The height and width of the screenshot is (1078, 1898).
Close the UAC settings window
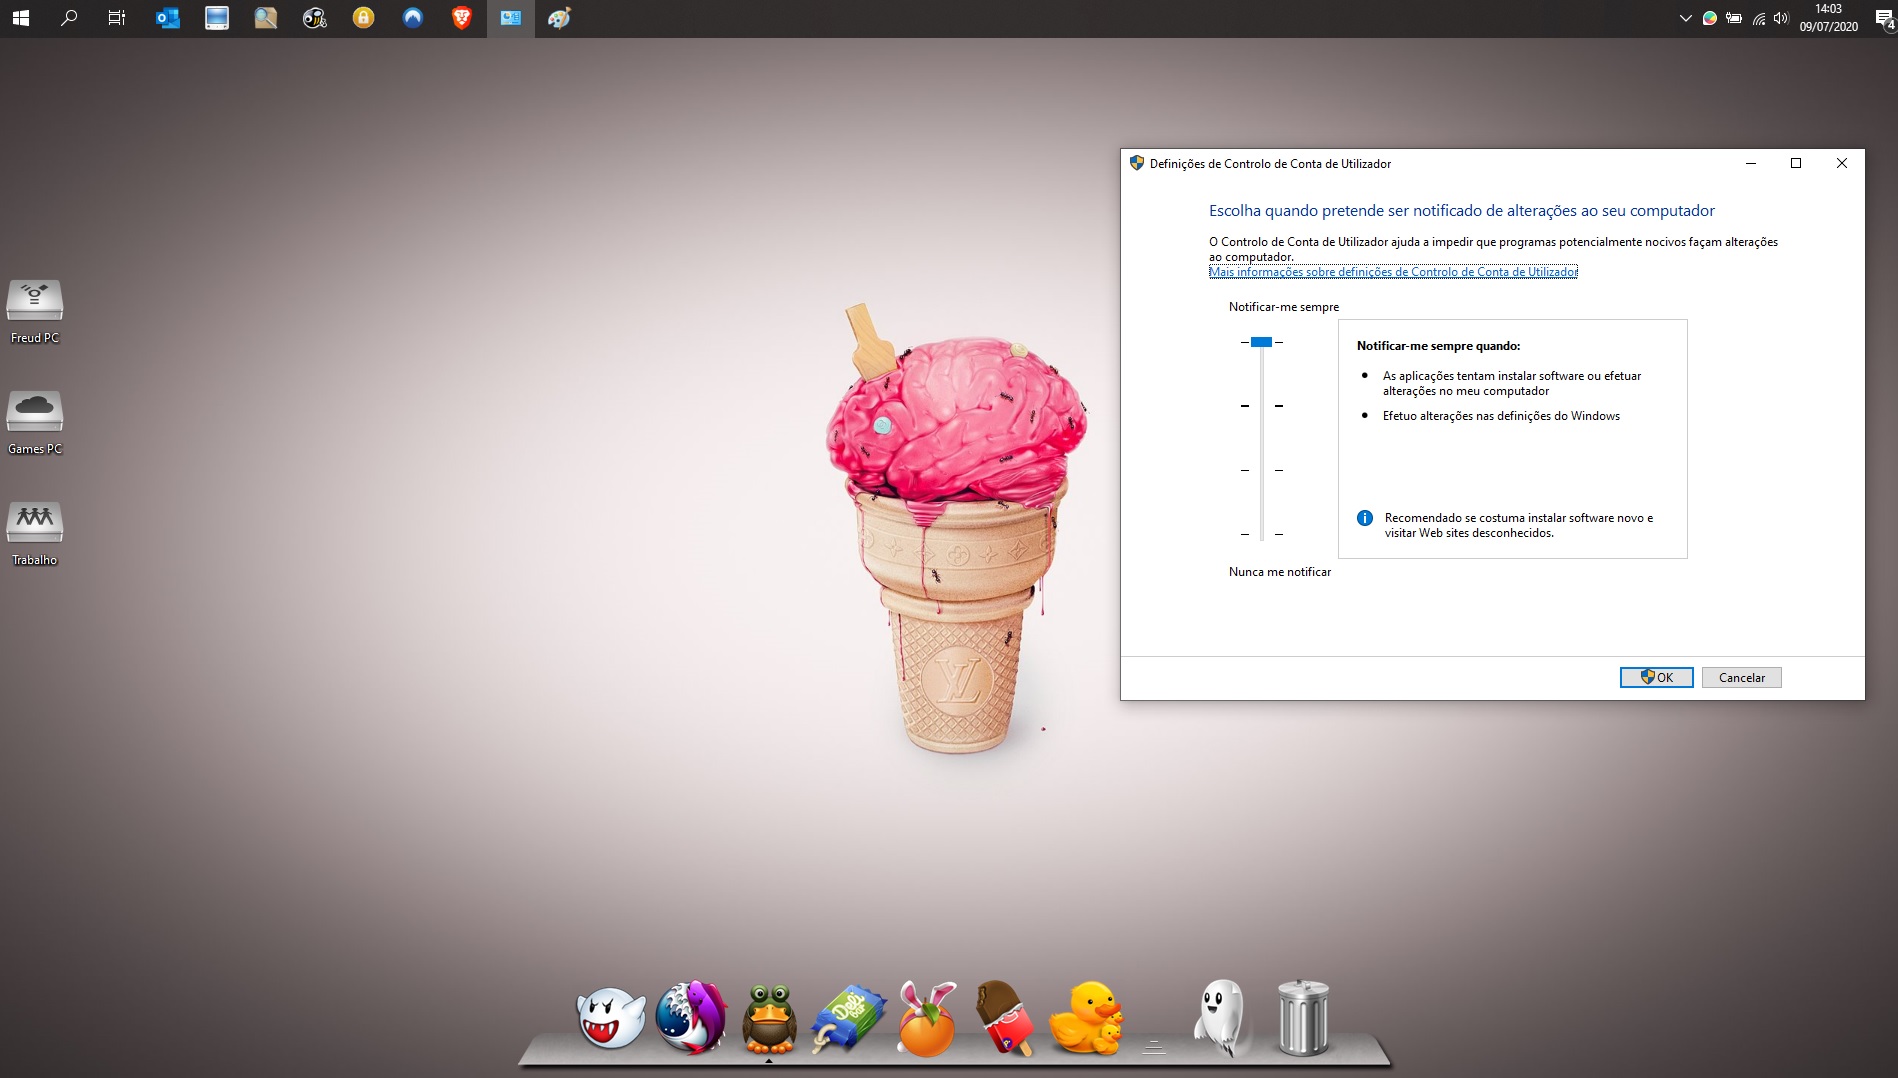pos(1842,163)
